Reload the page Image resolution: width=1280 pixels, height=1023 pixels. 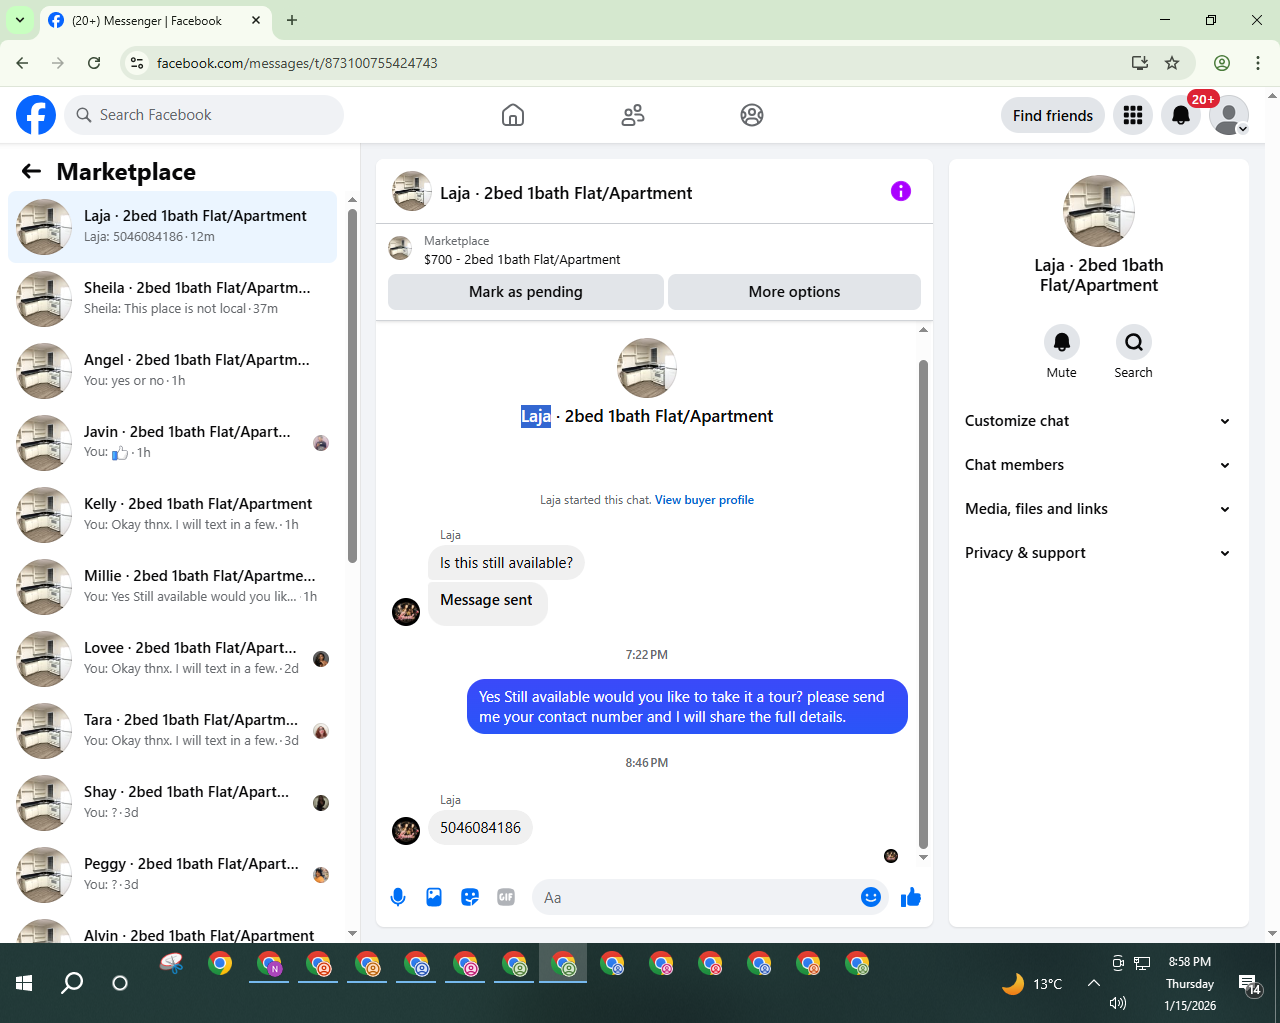(94, 63)
